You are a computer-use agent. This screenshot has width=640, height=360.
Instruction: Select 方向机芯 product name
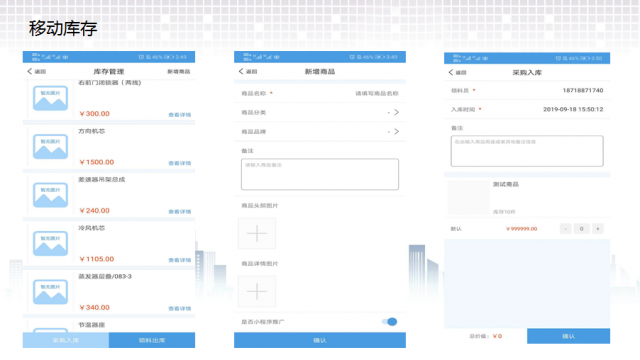[x=91, y=131]
